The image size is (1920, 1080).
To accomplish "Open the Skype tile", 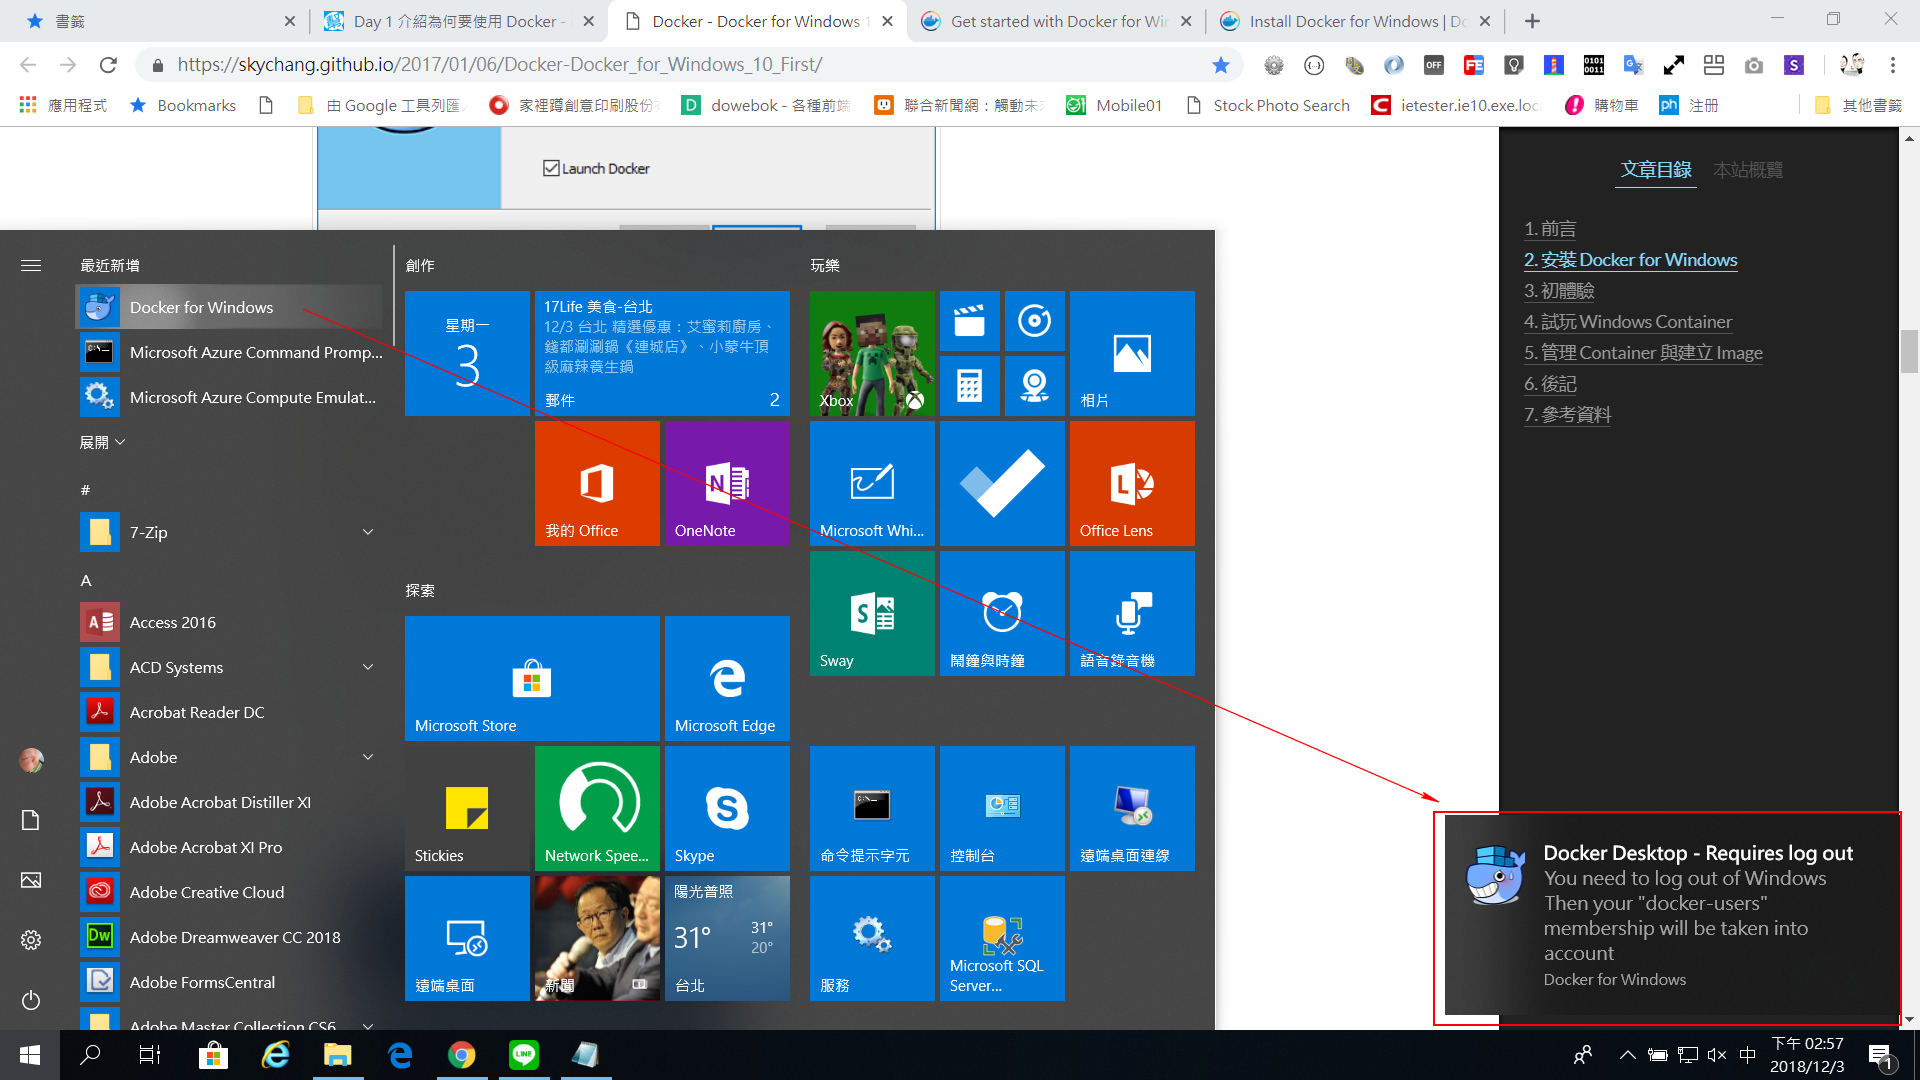I will coord(727,808).
